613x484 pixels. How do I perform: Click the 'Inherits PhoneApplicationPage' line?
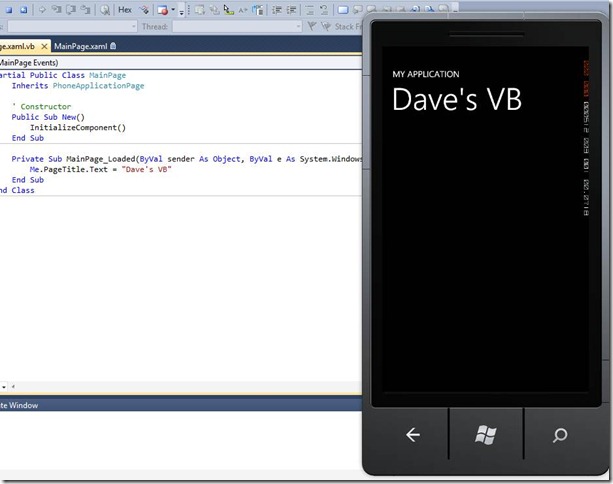pyautogui.click(x=78, y=86)
